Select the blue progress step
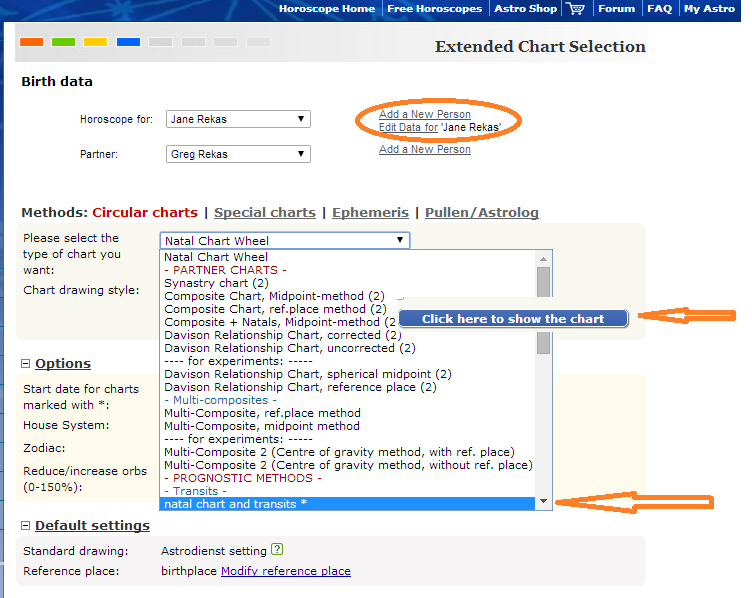752x598 pixels. point(129,42)
